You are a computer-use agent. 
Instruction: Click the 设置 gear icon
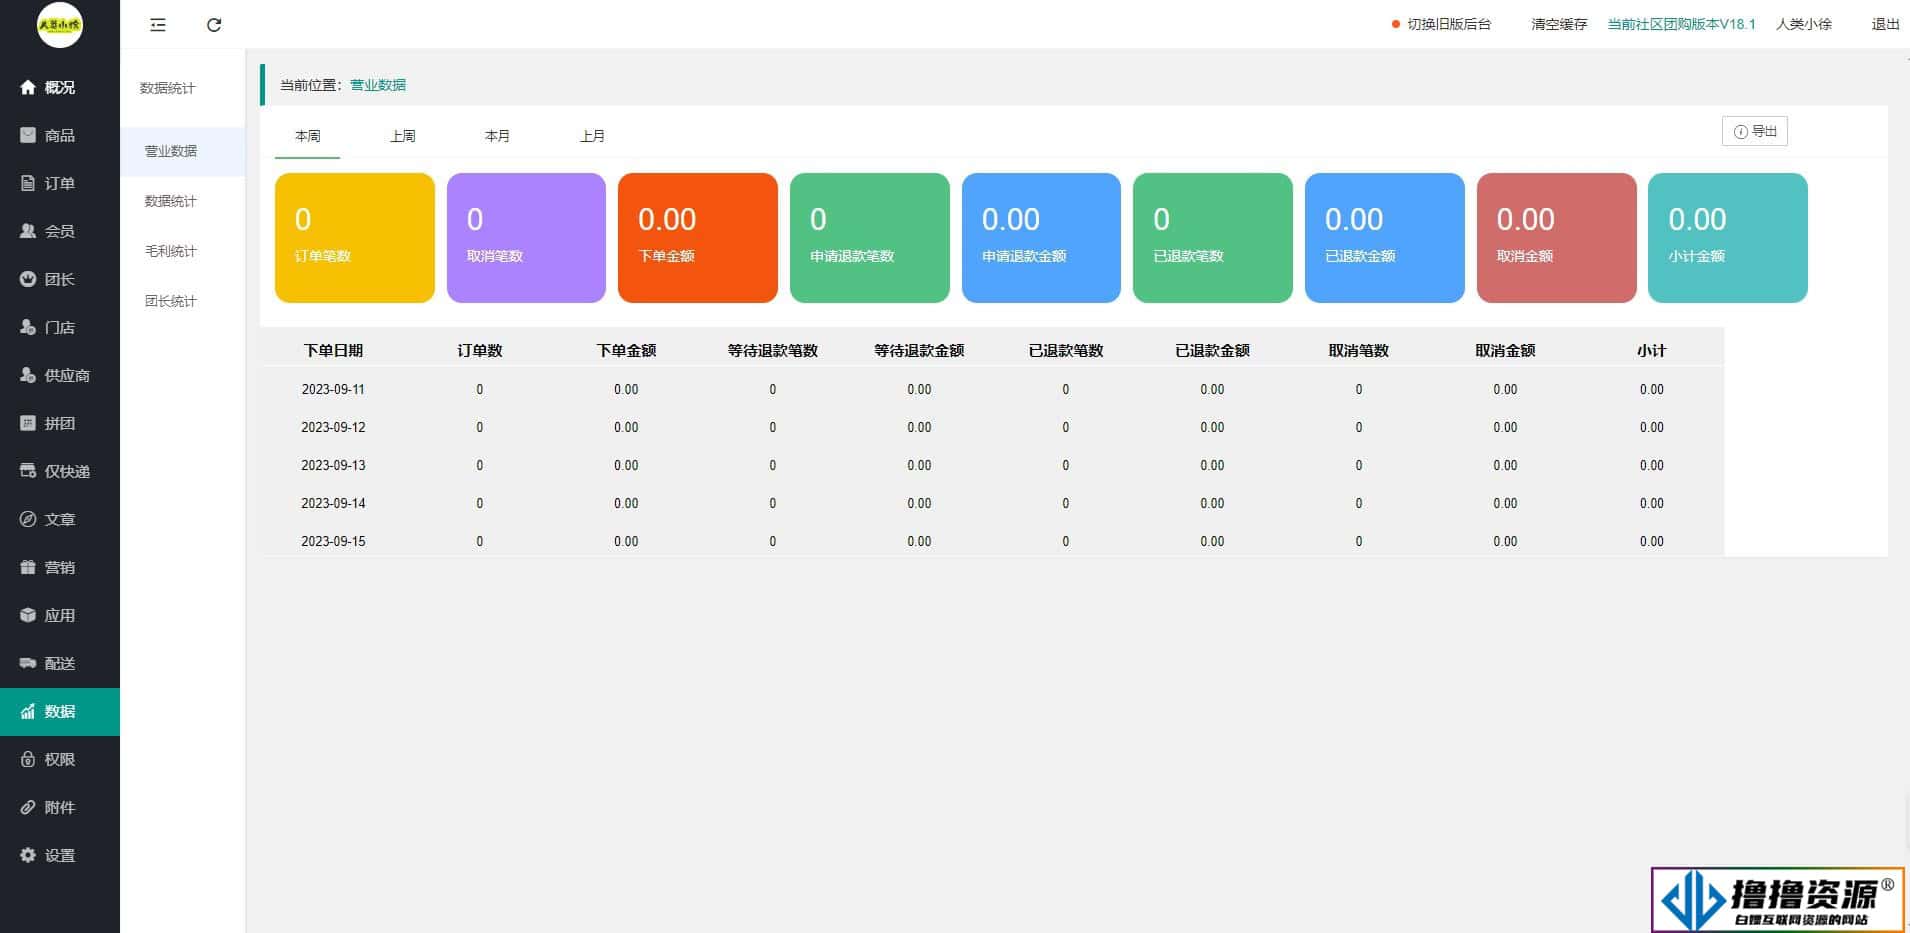click(x=28, y=855)
